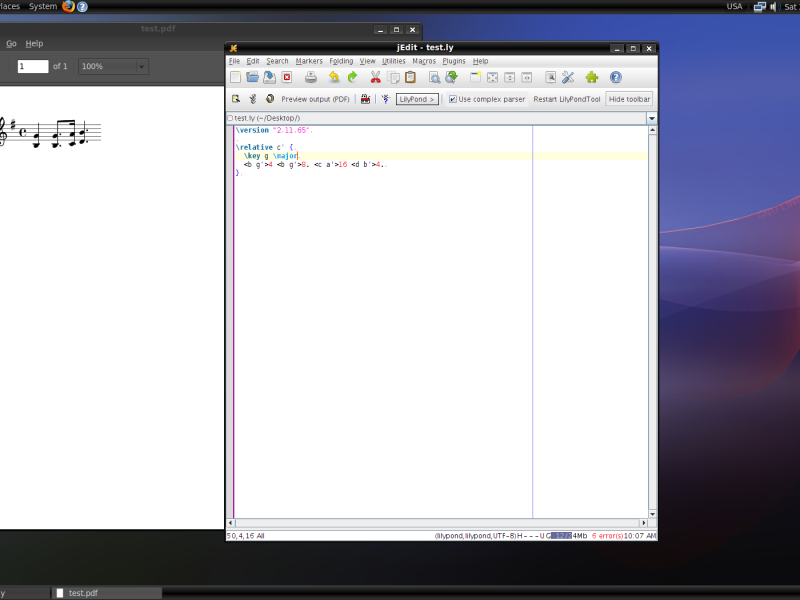Image resolution: width=800 pixels, height=600 pixels.
Task: Click the horizontal scrollbar right arrow
Action: pyautogui.click(x=643, y=523)
